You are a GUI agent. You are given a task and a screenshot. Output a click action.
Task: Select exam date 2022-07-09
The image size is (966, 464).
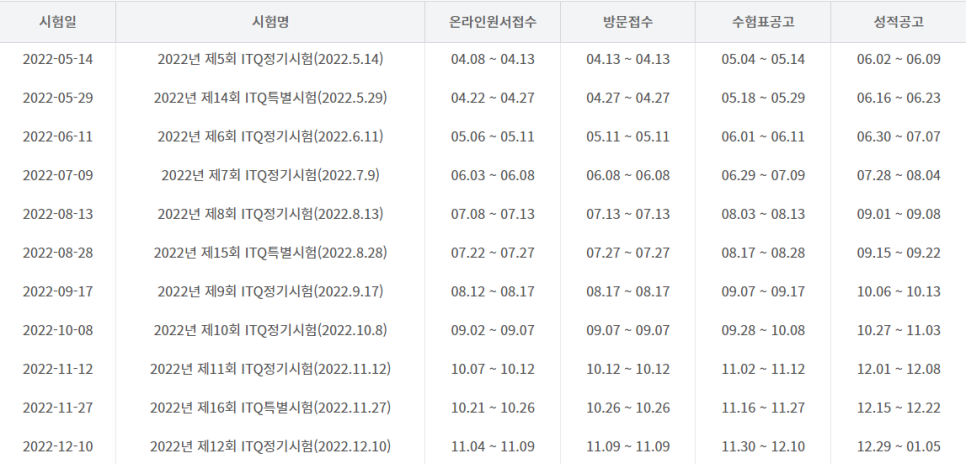pyautogui.click(x=58, y=176)
